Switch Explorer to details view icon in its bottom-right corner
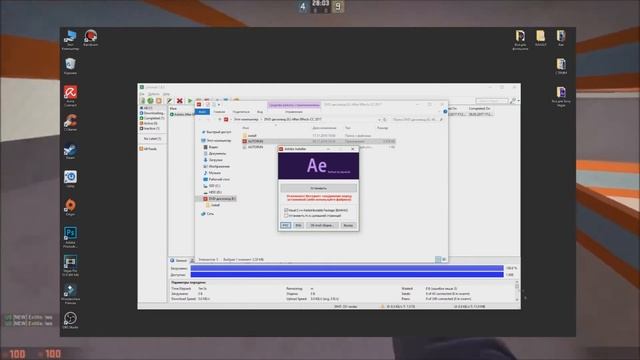The image size is (640, 360). [438, 260]
